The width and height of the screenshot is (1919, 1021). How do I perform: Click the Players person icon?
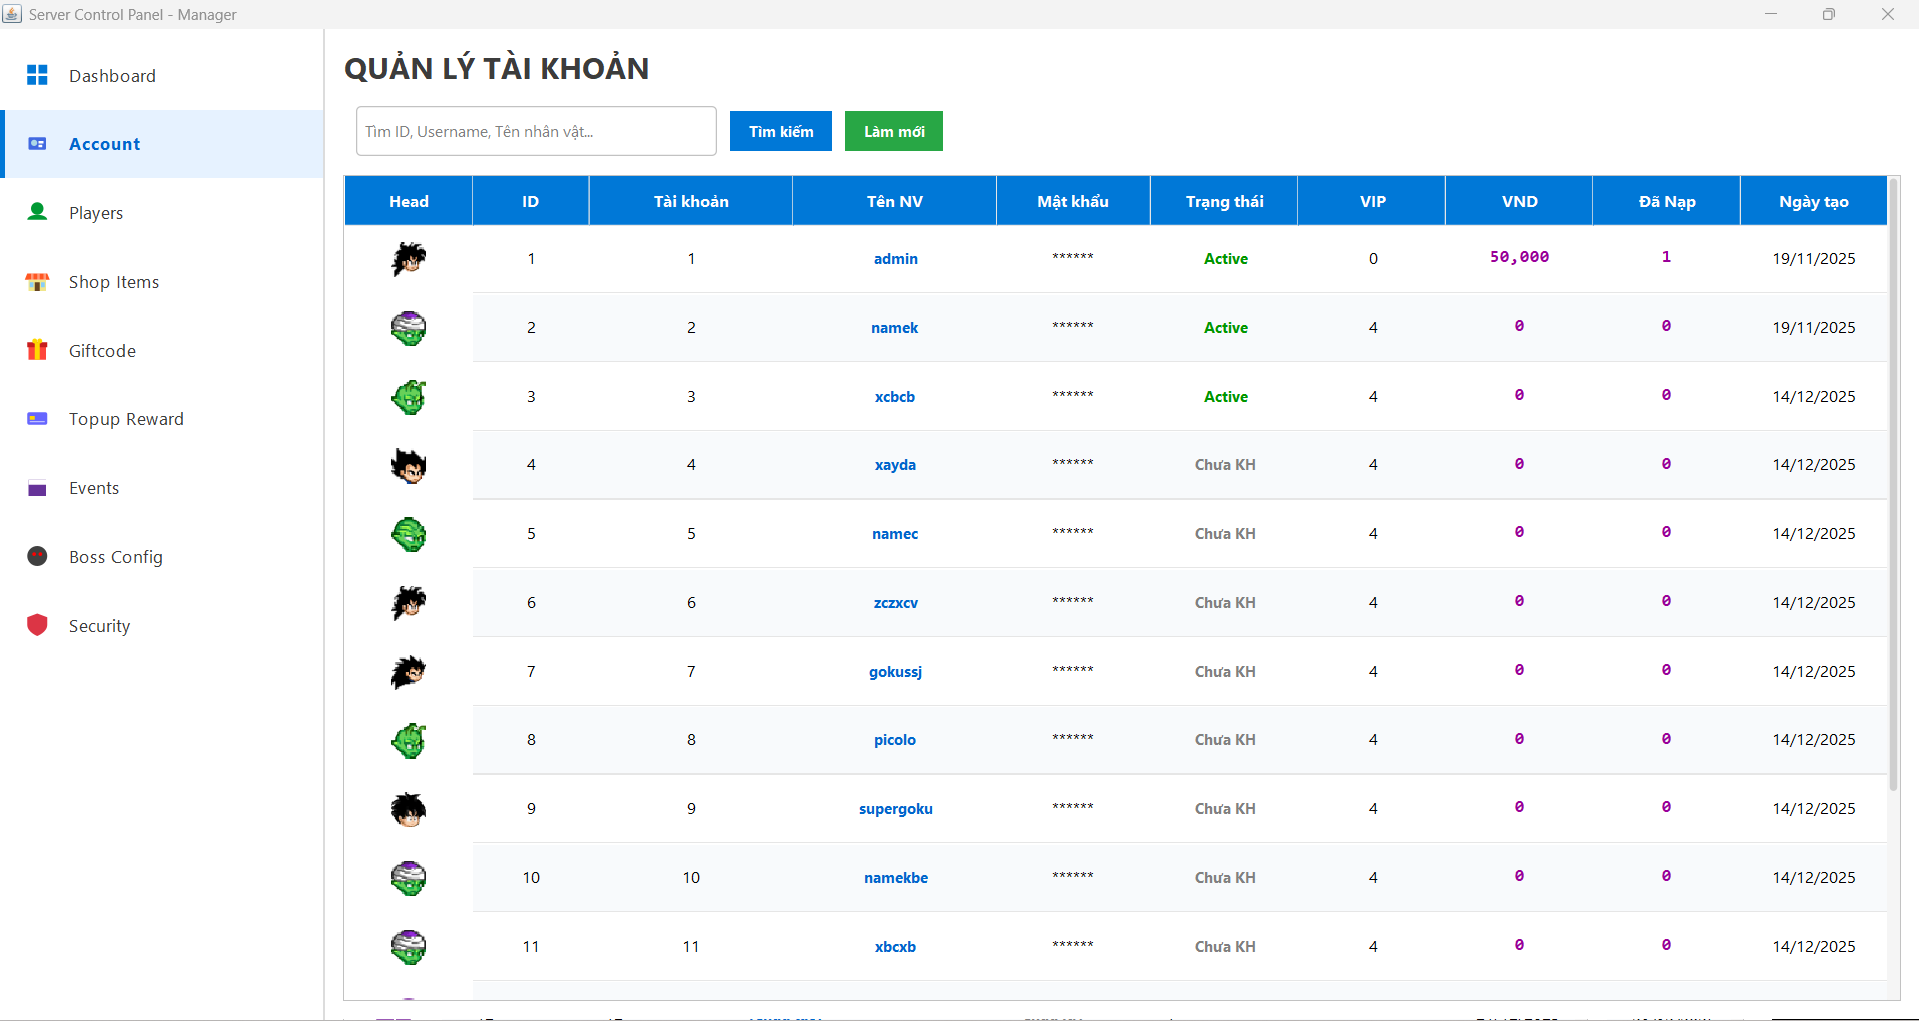pyautogui.click(x=37, y=212)
